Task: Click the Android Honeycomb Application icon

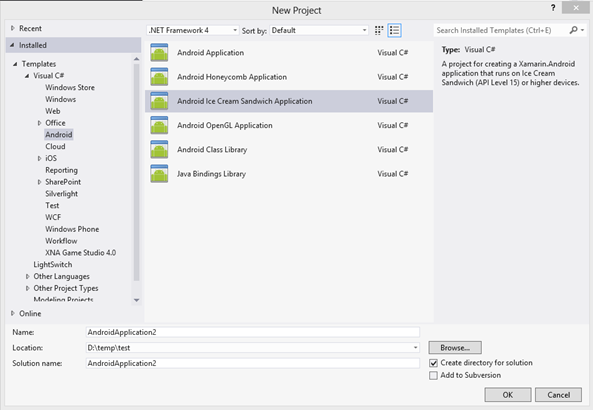Action: [x=159, y=77]
